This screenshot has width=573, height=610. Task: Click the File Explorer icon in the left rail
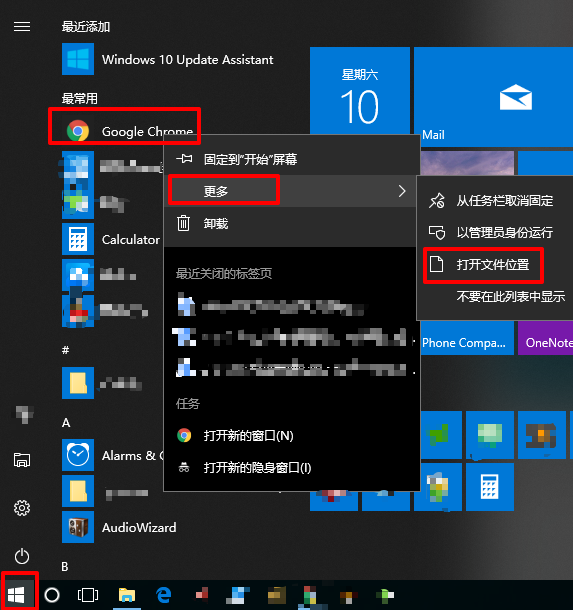[x=22, y=460]
